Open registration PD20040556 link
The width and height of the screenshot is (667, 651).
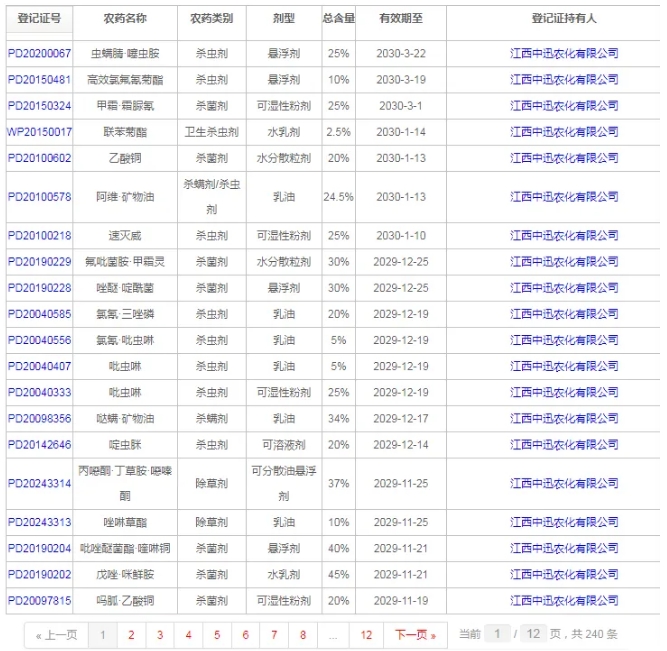40,340
